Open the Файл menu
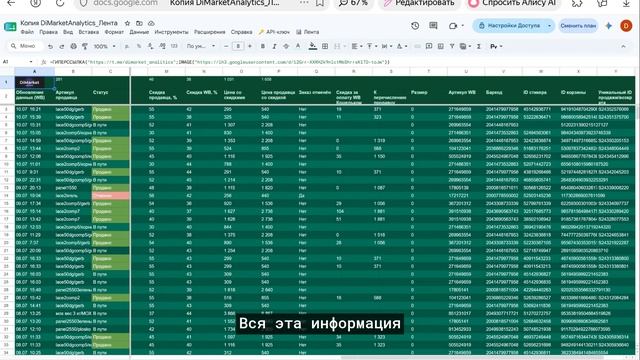Screen dimensions: 640x360 tap(27, 32)
